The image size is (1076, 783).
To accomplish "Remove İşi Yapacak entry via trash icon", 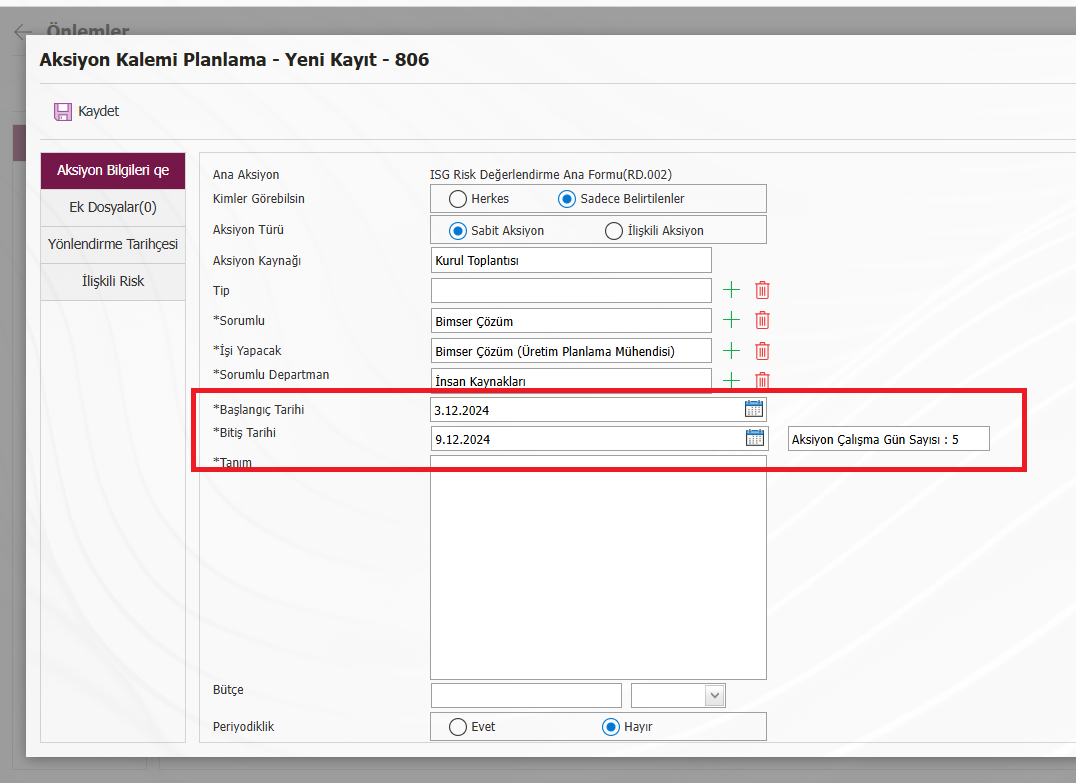I will [762, 350].
